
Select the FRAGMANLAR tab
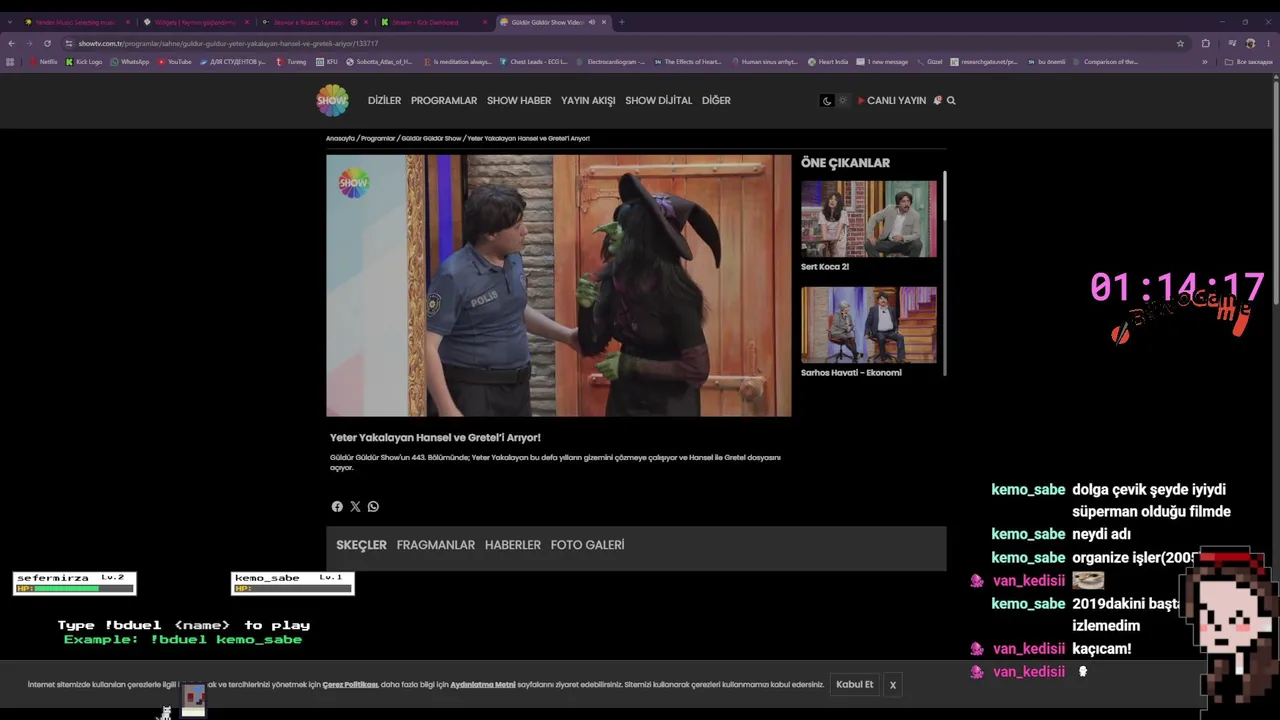click(436, 545)
